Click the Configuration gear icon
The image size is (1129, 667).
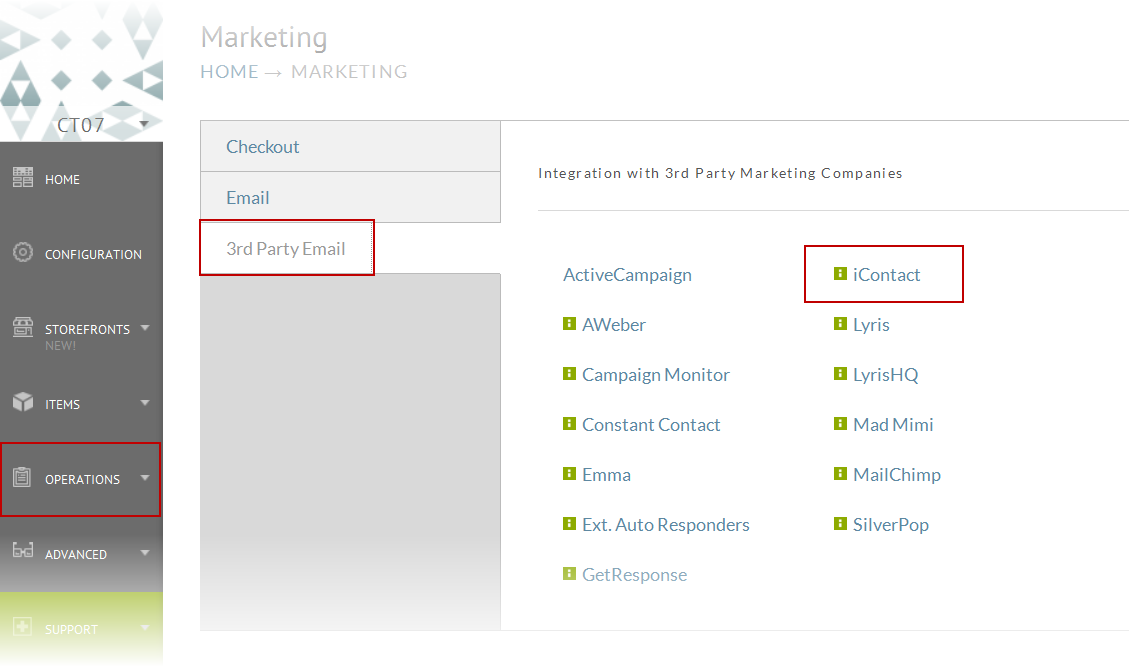[23, 252]
